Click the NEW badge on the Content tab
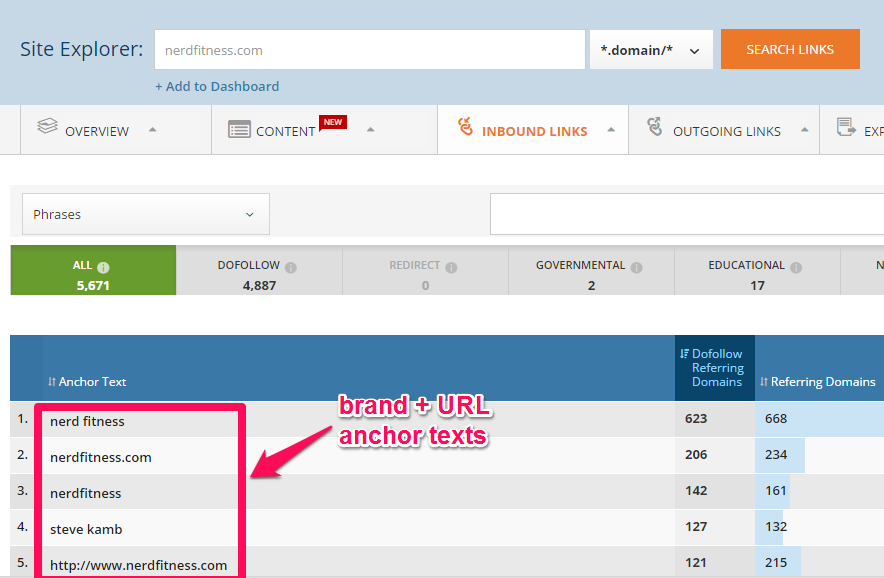The height and width of the screenshot is (578, 884). click(333, 122)
